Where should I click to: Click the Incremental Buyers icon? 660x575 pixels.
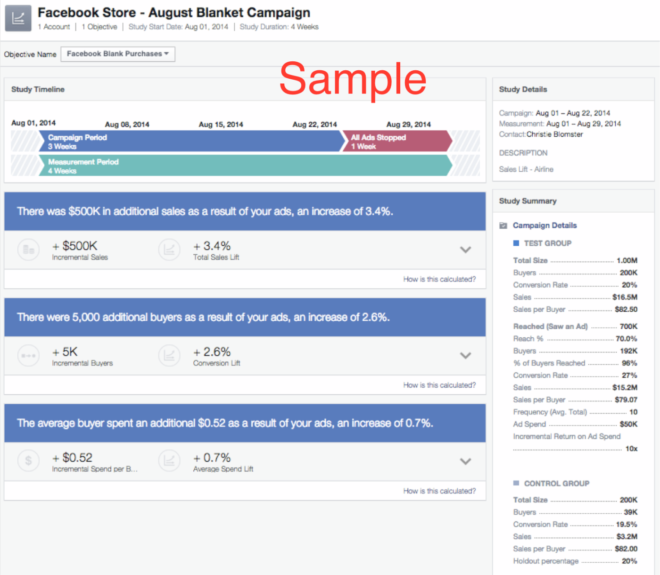29,356
